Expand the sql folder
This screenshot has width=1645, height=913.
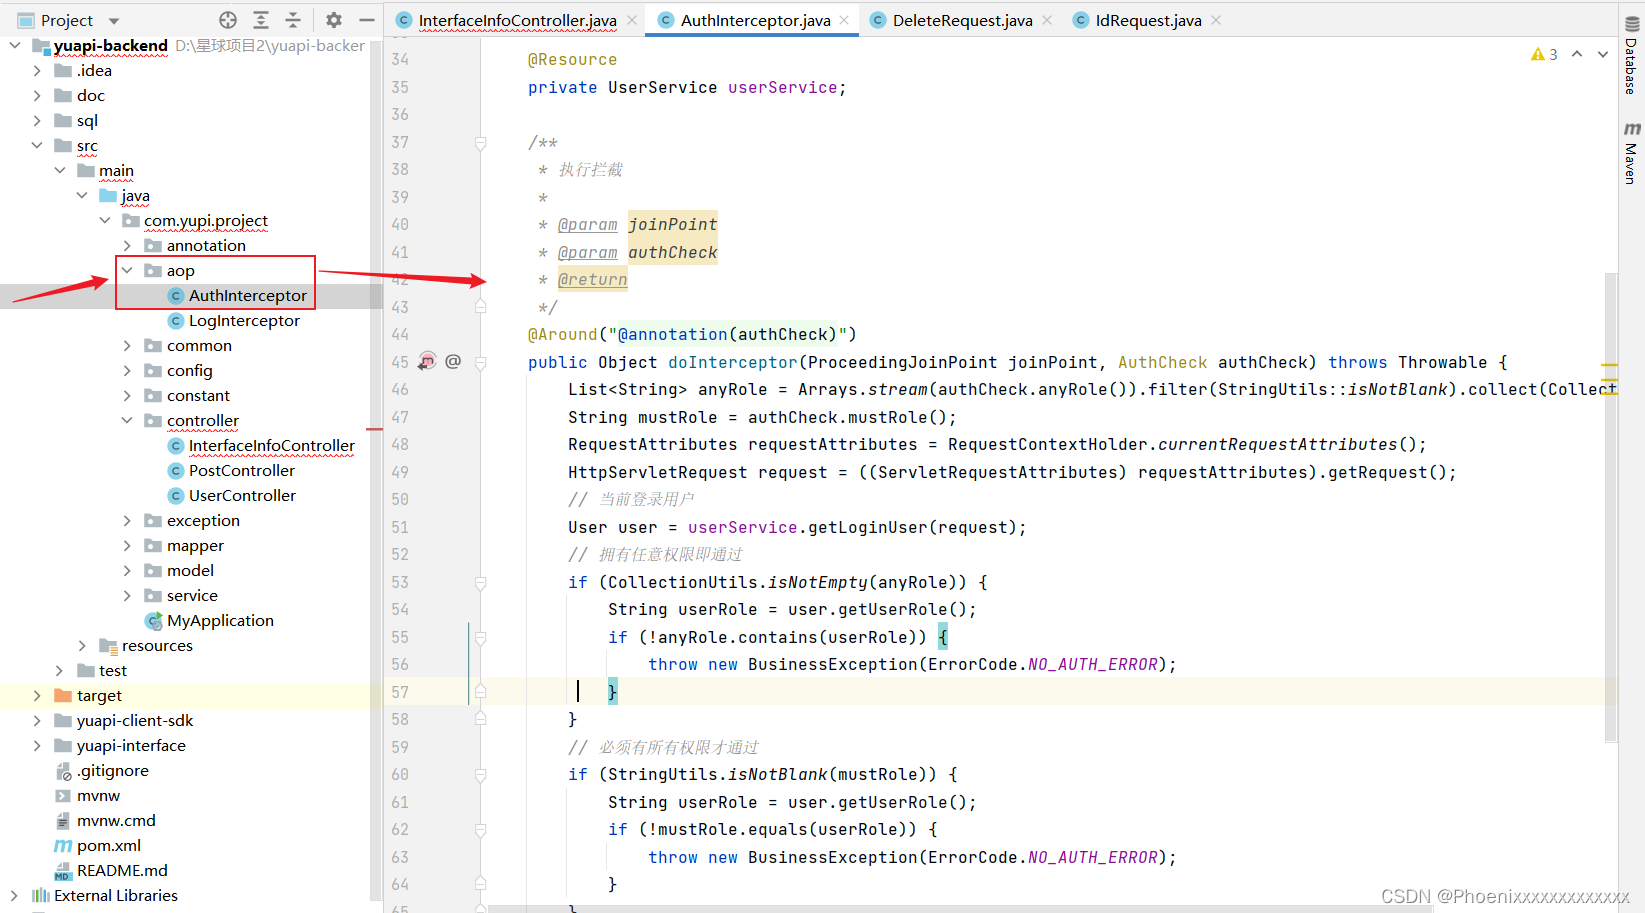[x=37, y=120]
